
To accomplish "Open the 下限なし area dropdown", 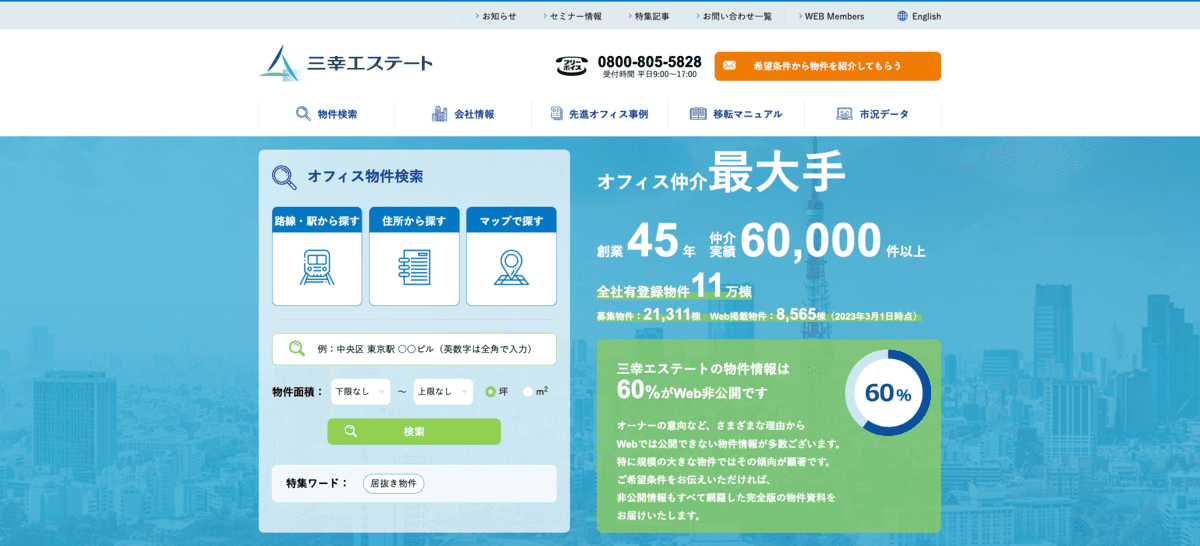I will (360, 391).
